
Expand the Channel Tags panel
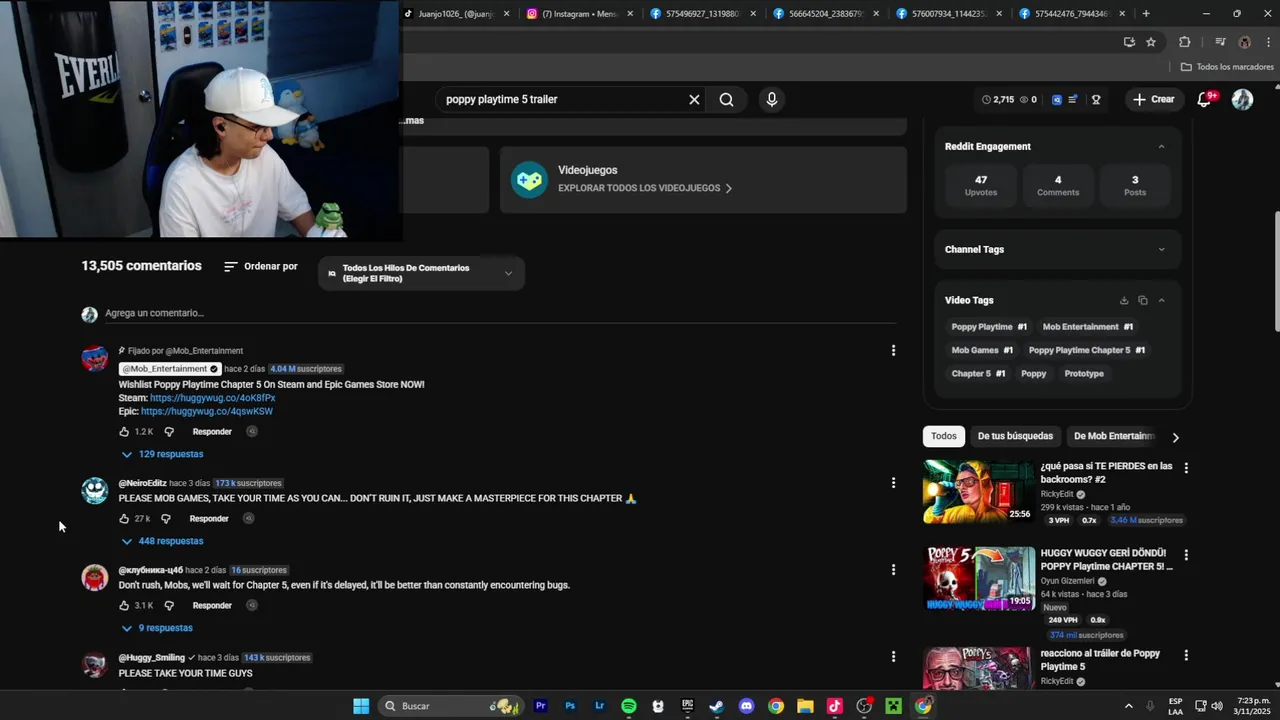[1161, 250]
